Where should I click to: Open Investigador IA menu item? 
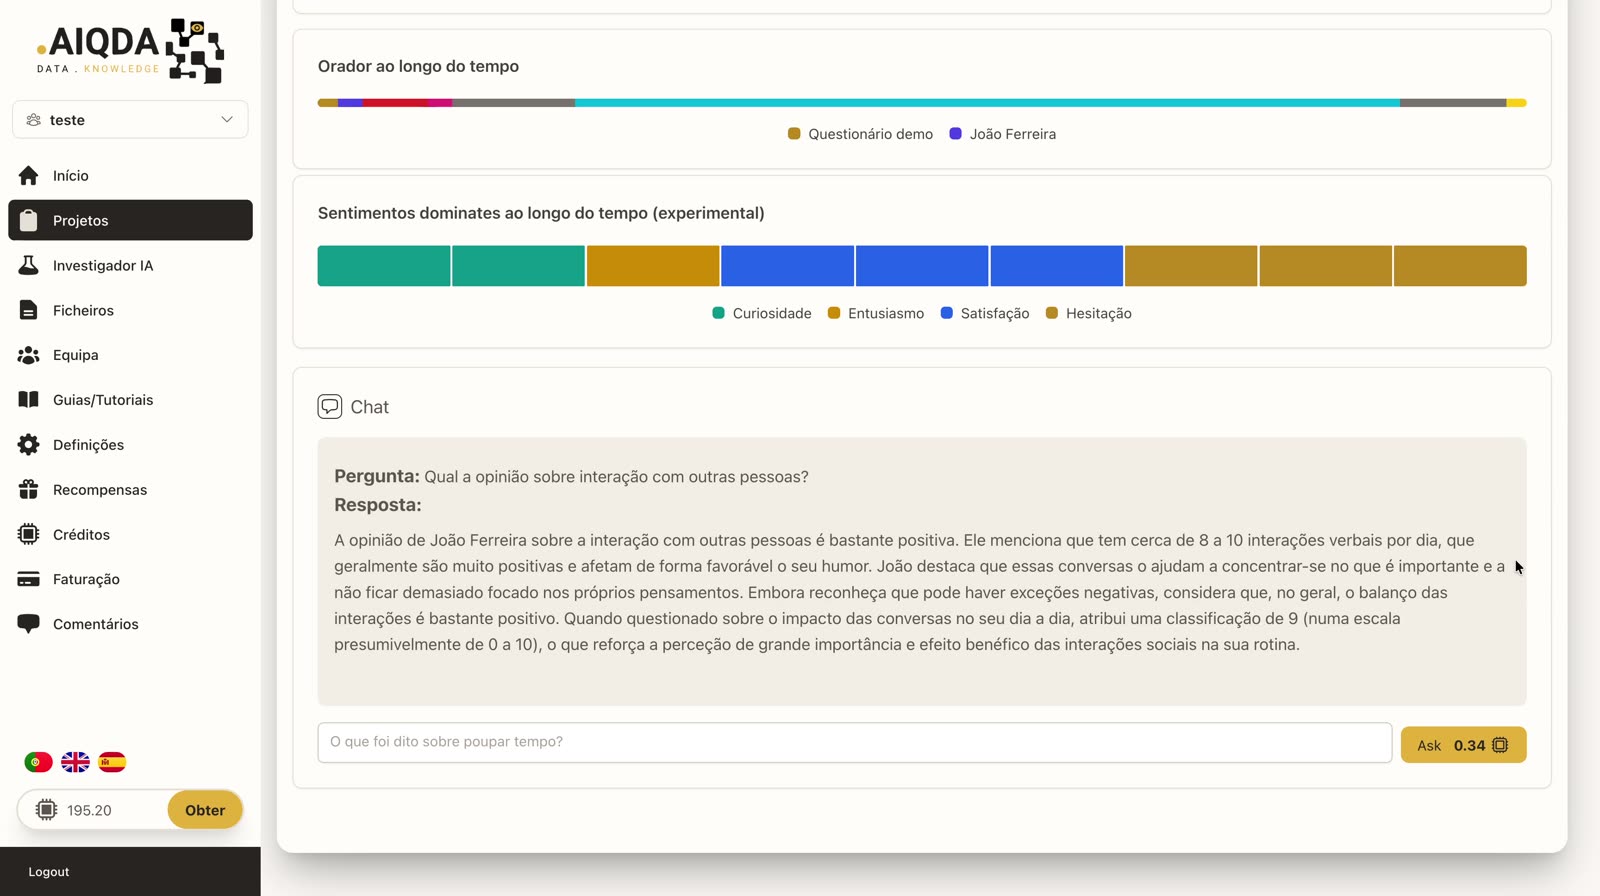point(130,265)
